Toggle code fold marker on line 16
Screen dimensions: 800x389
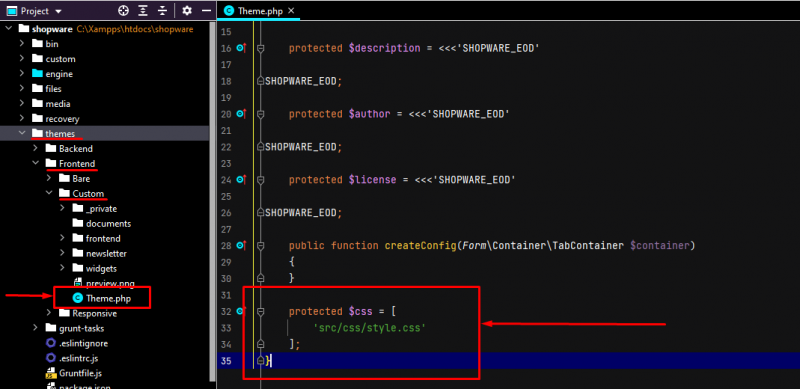[x=260, y=48]
